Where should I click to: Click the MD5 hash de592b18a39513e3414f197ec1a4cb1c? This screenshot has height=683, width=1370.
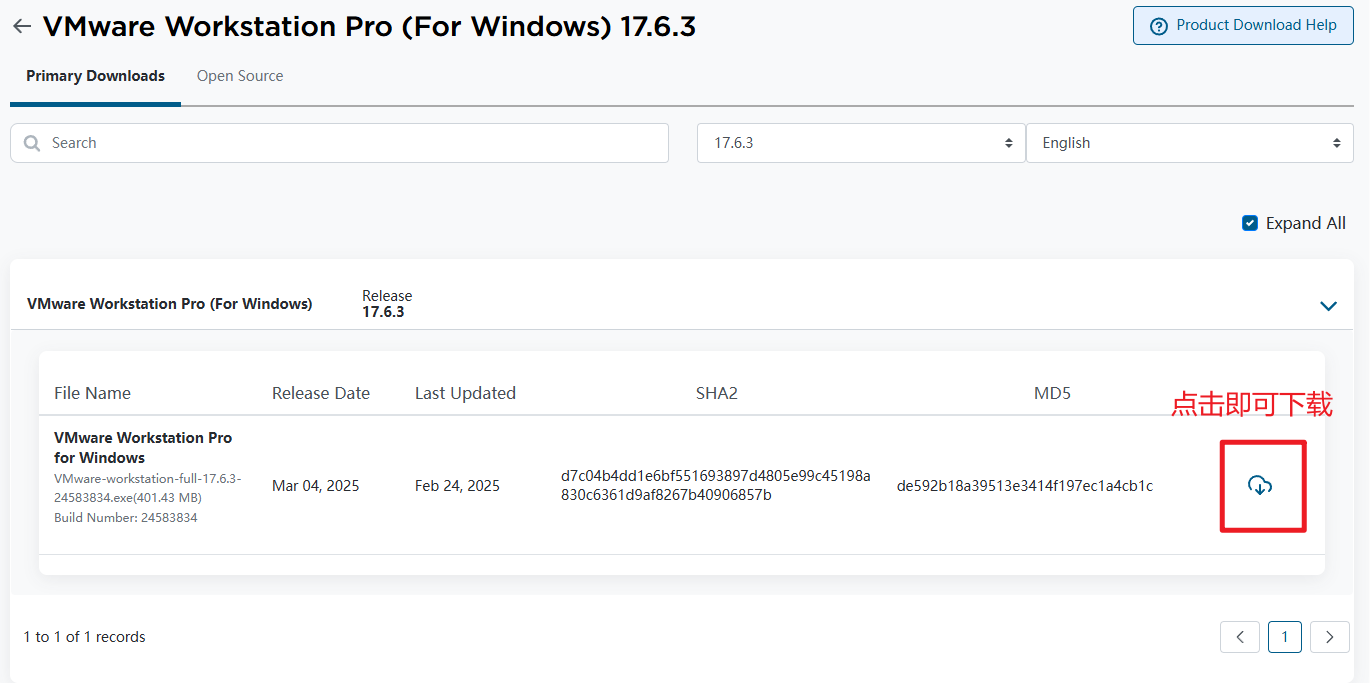pyautogui.click(x=1025, y=486)
